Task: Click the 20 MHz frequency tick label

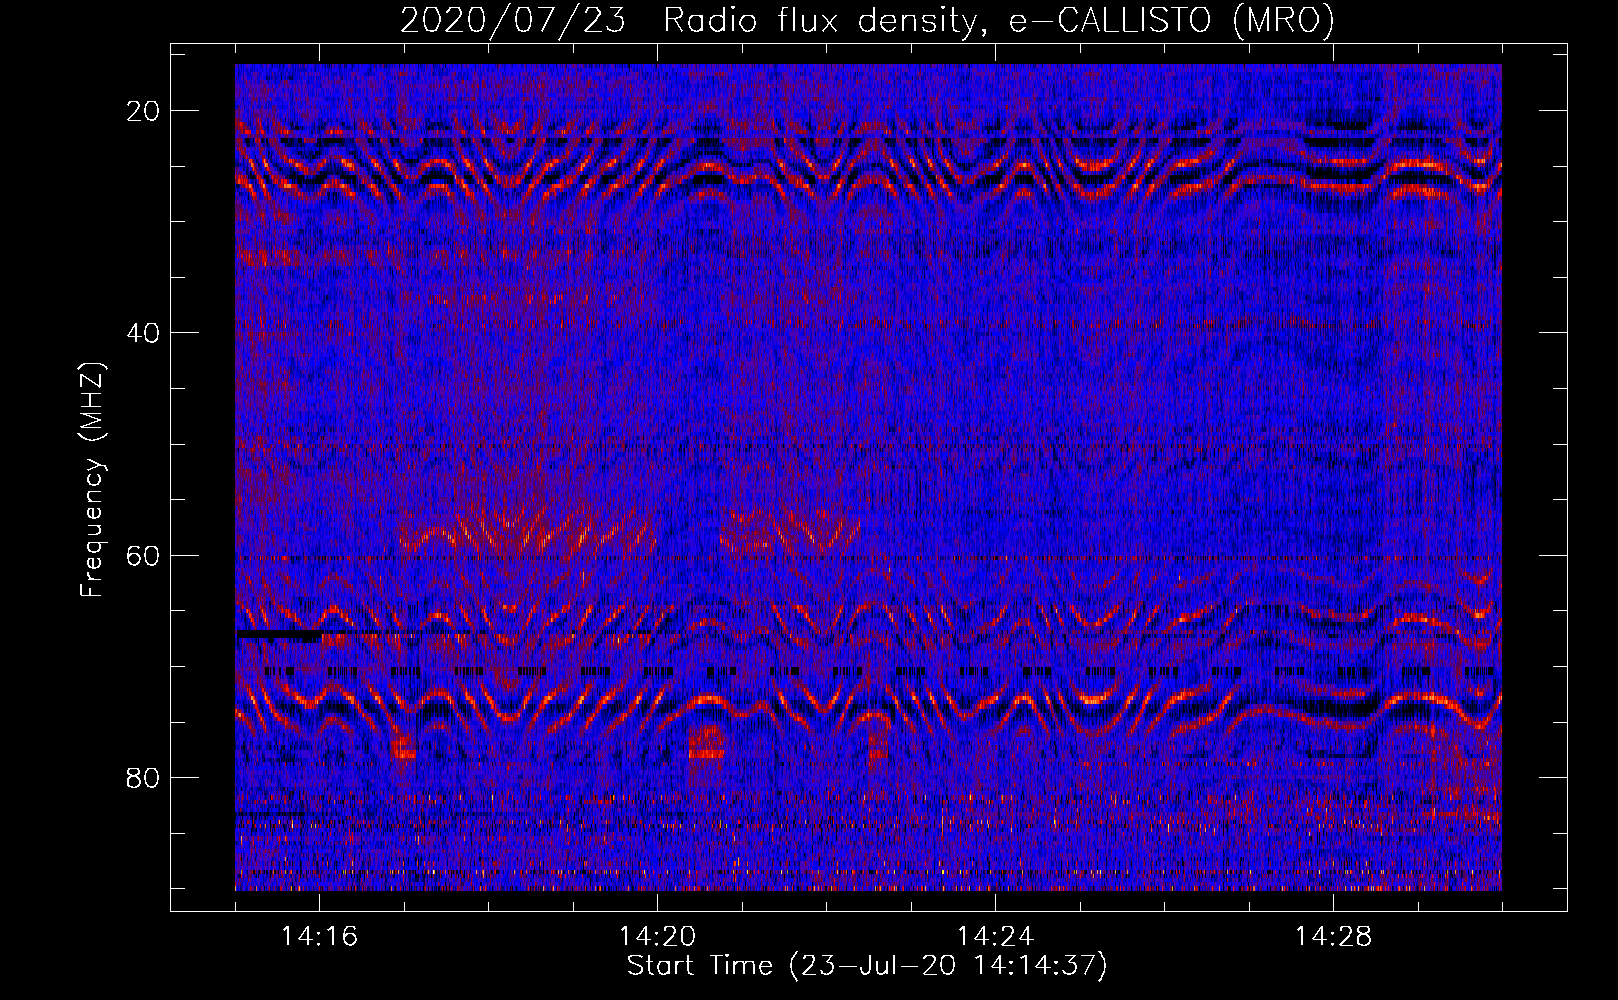Action: [143, 110]
